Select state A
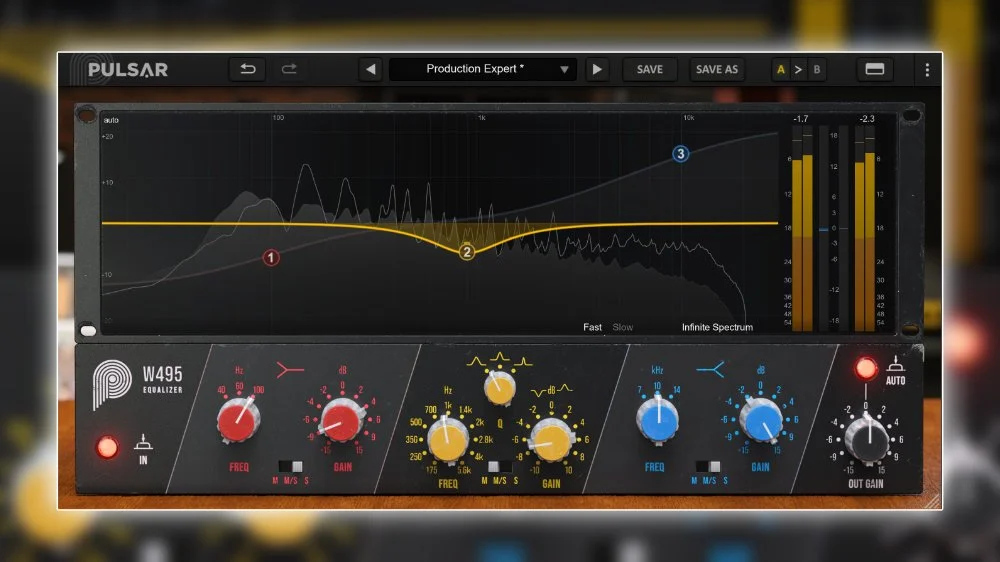This screenshot has width=1000, height=562. [780, 69]
